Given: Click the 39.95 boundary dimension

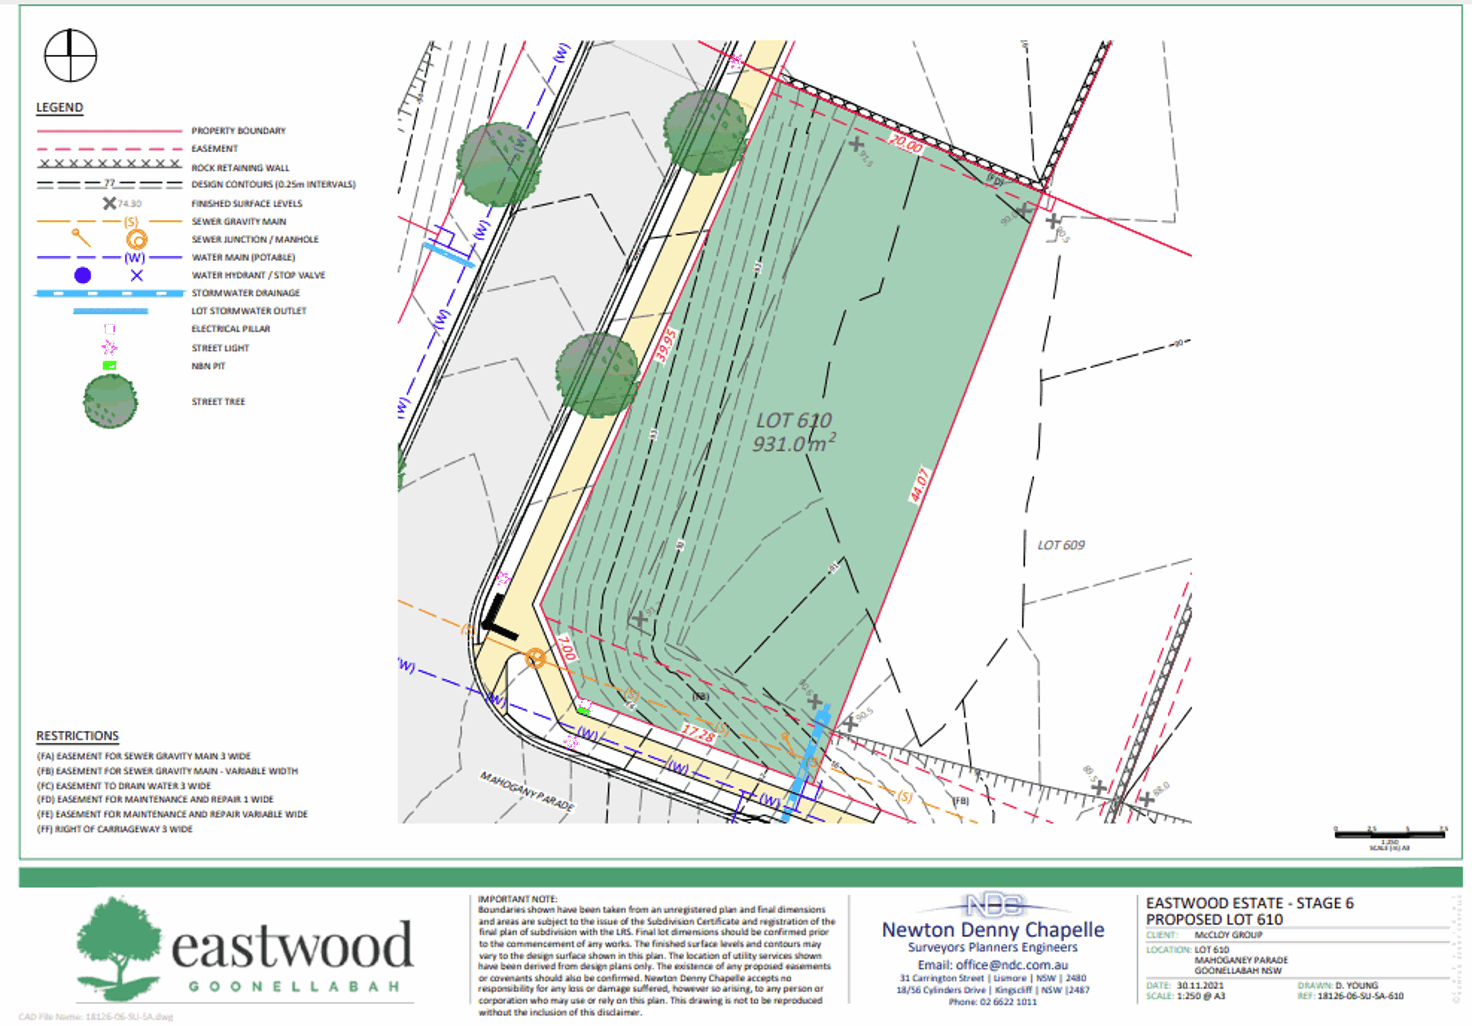Looking at the screenshot, I should click(666, 346).
